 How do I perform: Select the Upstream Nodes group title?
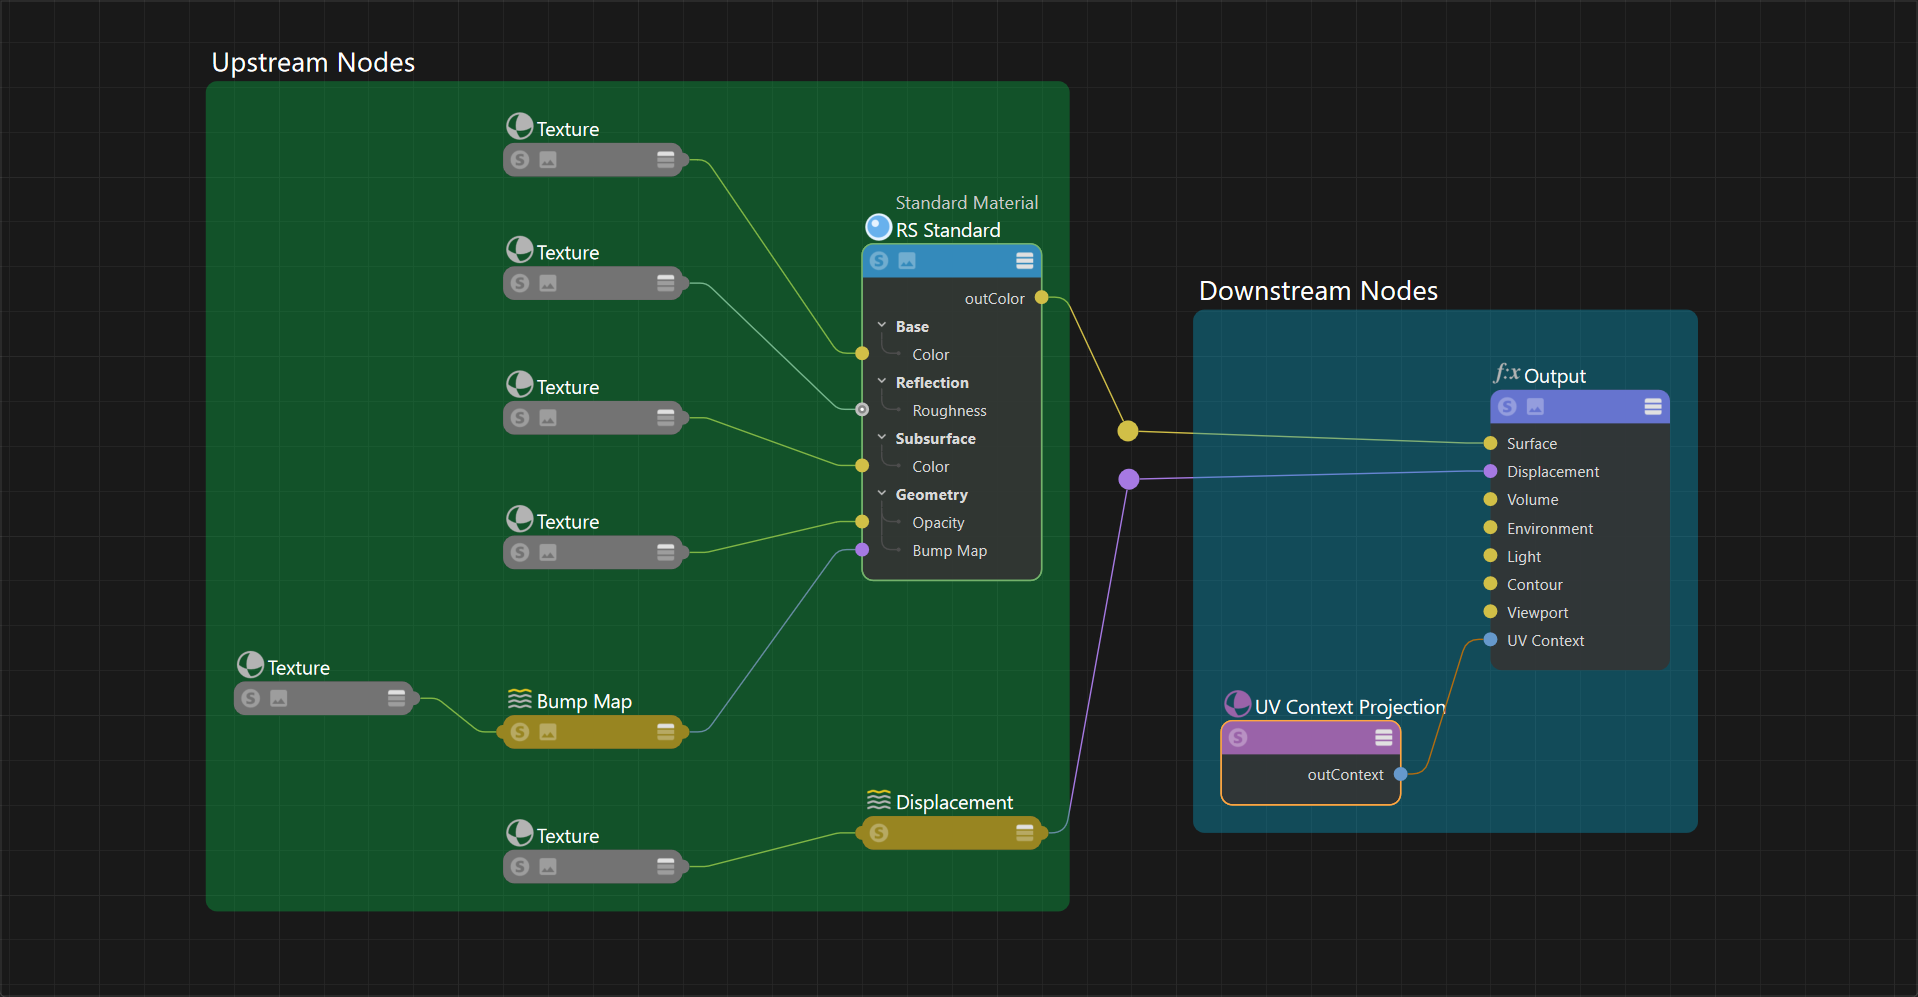coord(313,63)
